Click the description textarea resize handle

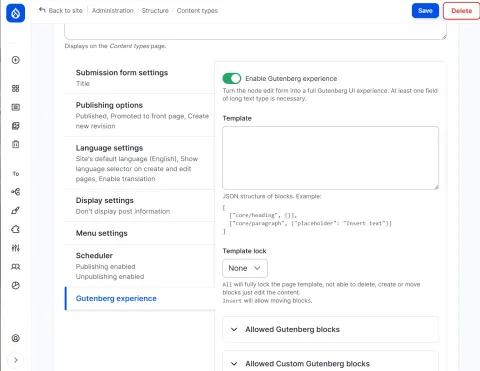coord(444,37)
